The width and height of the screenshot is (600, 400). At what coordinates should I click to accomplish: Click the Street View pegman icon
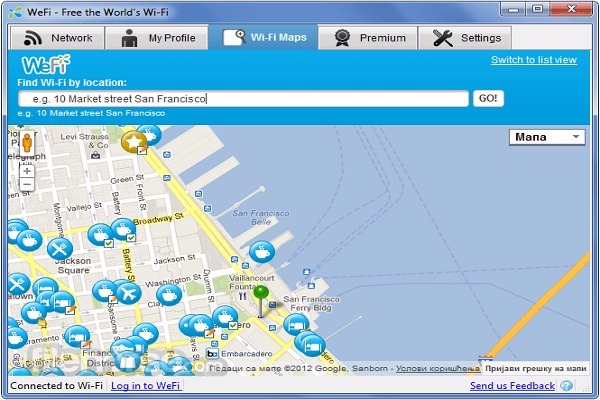27,143
